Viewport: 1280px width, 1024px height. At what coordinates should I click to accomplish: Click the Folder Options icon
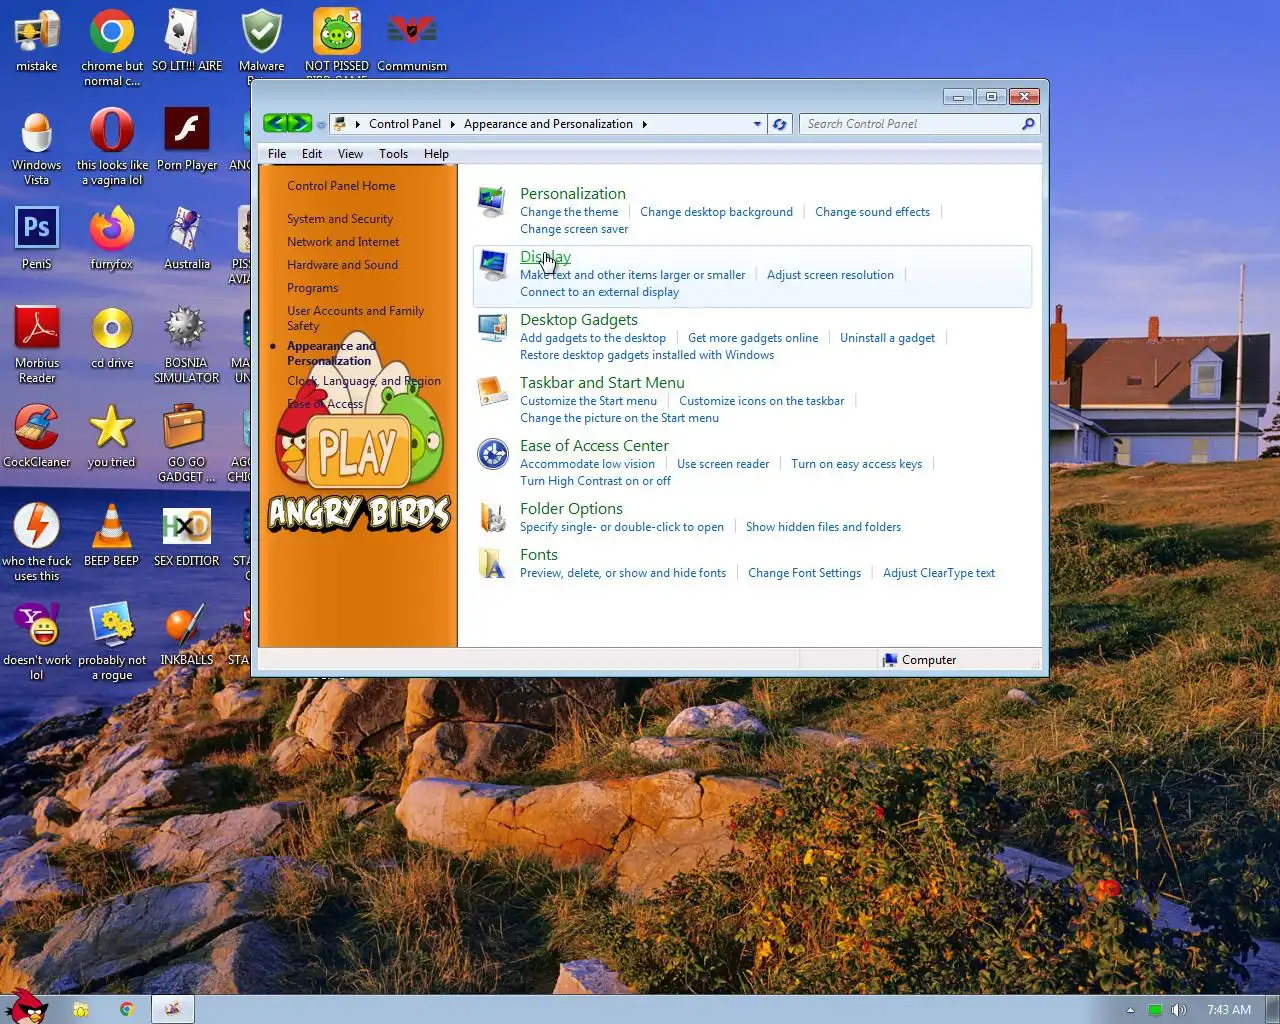coord(491,516)
